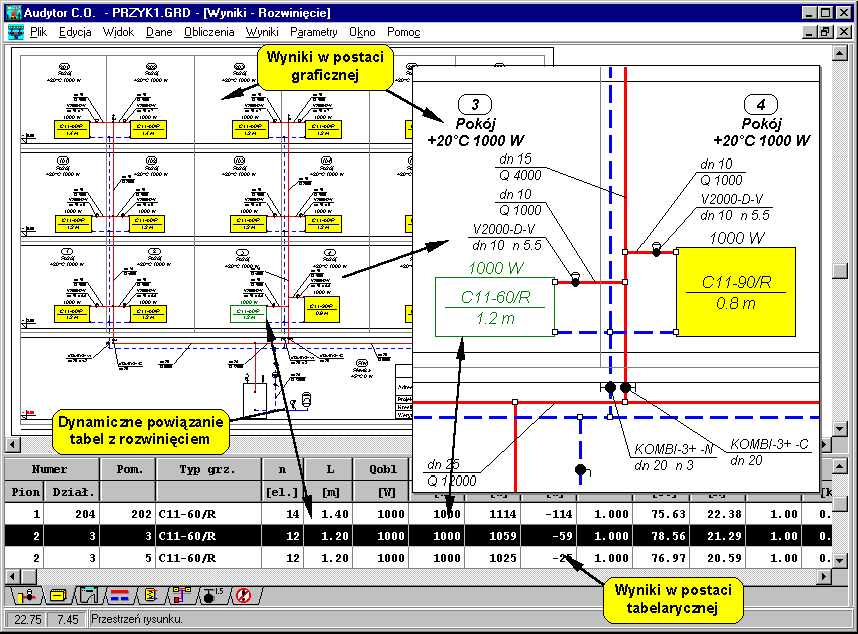Click the table's horizontal scrollbar right arrow
This screenshot has width=858, height=634.
pos(824,577)
